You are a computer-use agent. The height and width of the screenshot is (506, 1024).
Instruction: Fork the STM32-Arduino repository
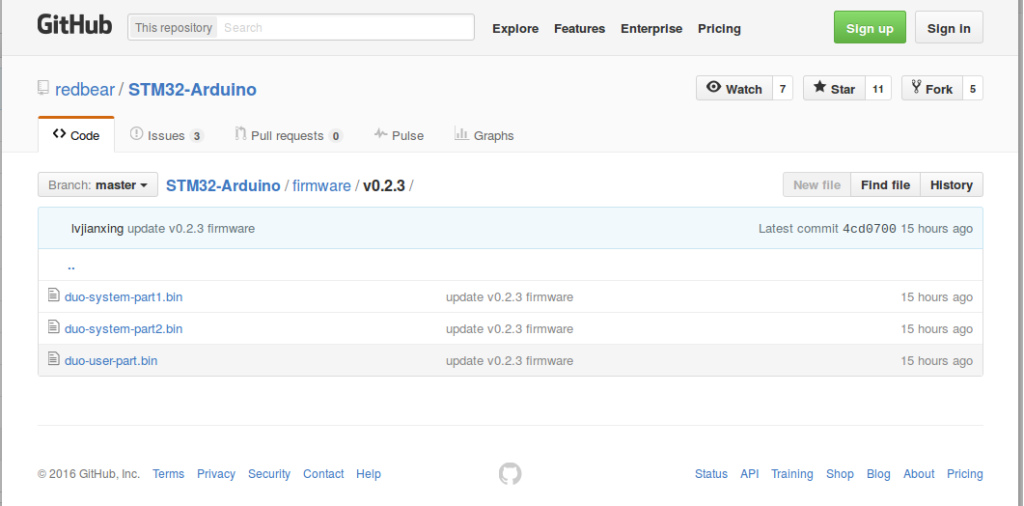click(931, 89)
